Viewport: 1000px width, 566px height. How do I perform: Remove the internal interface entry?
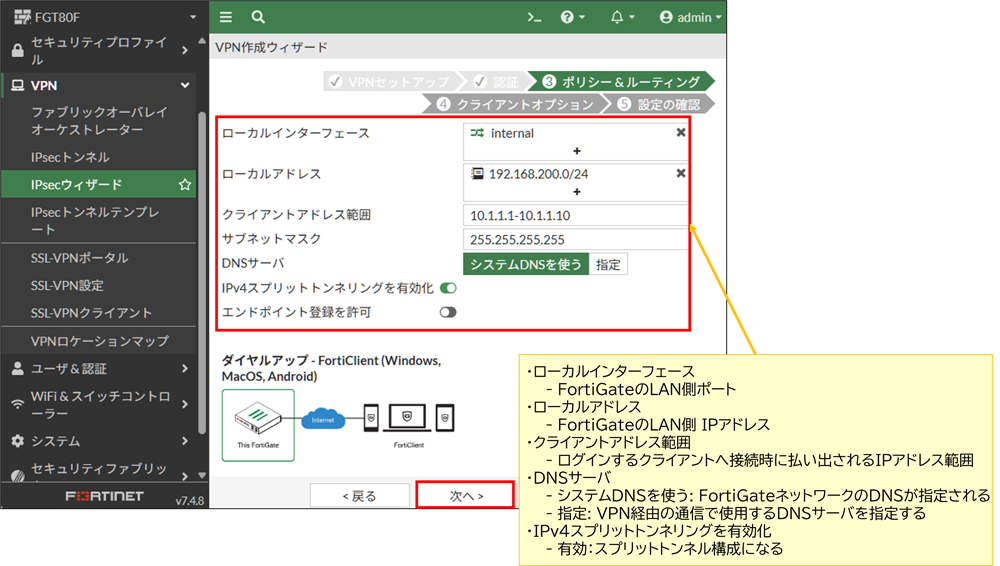coord(680,133)
